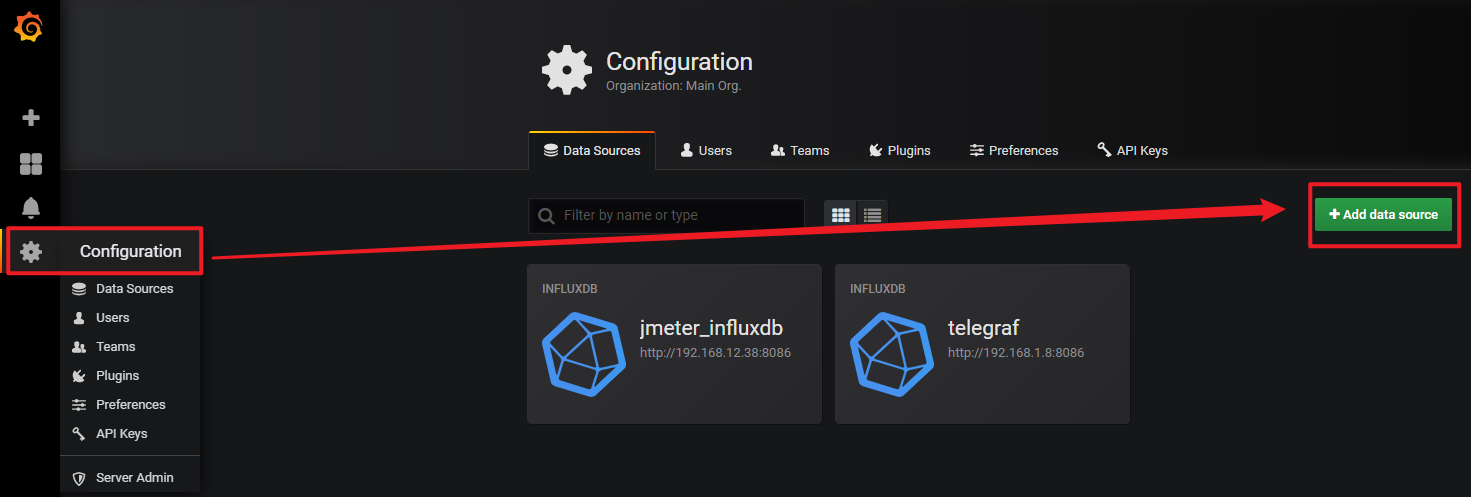Open the Dashboards grid icon in the sidebar
The height and width of the screenshot is (497, 1471).
pos(31,164)
